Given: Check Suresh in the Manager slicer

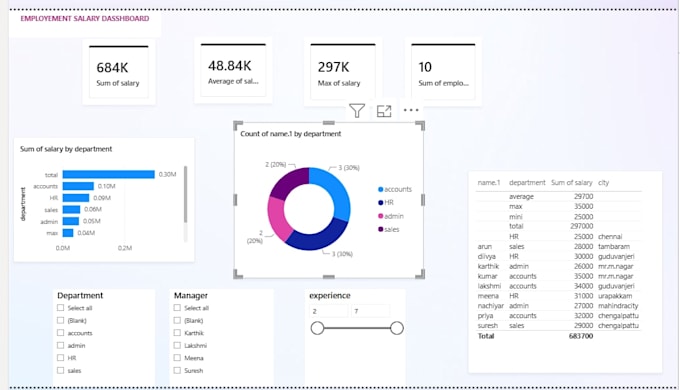Looking at the screenshot, I should click(177, 370).
